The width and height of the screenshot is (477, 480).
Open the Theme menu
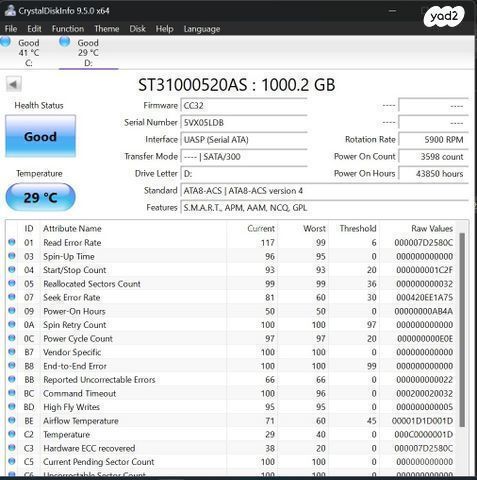coord(106,29)
